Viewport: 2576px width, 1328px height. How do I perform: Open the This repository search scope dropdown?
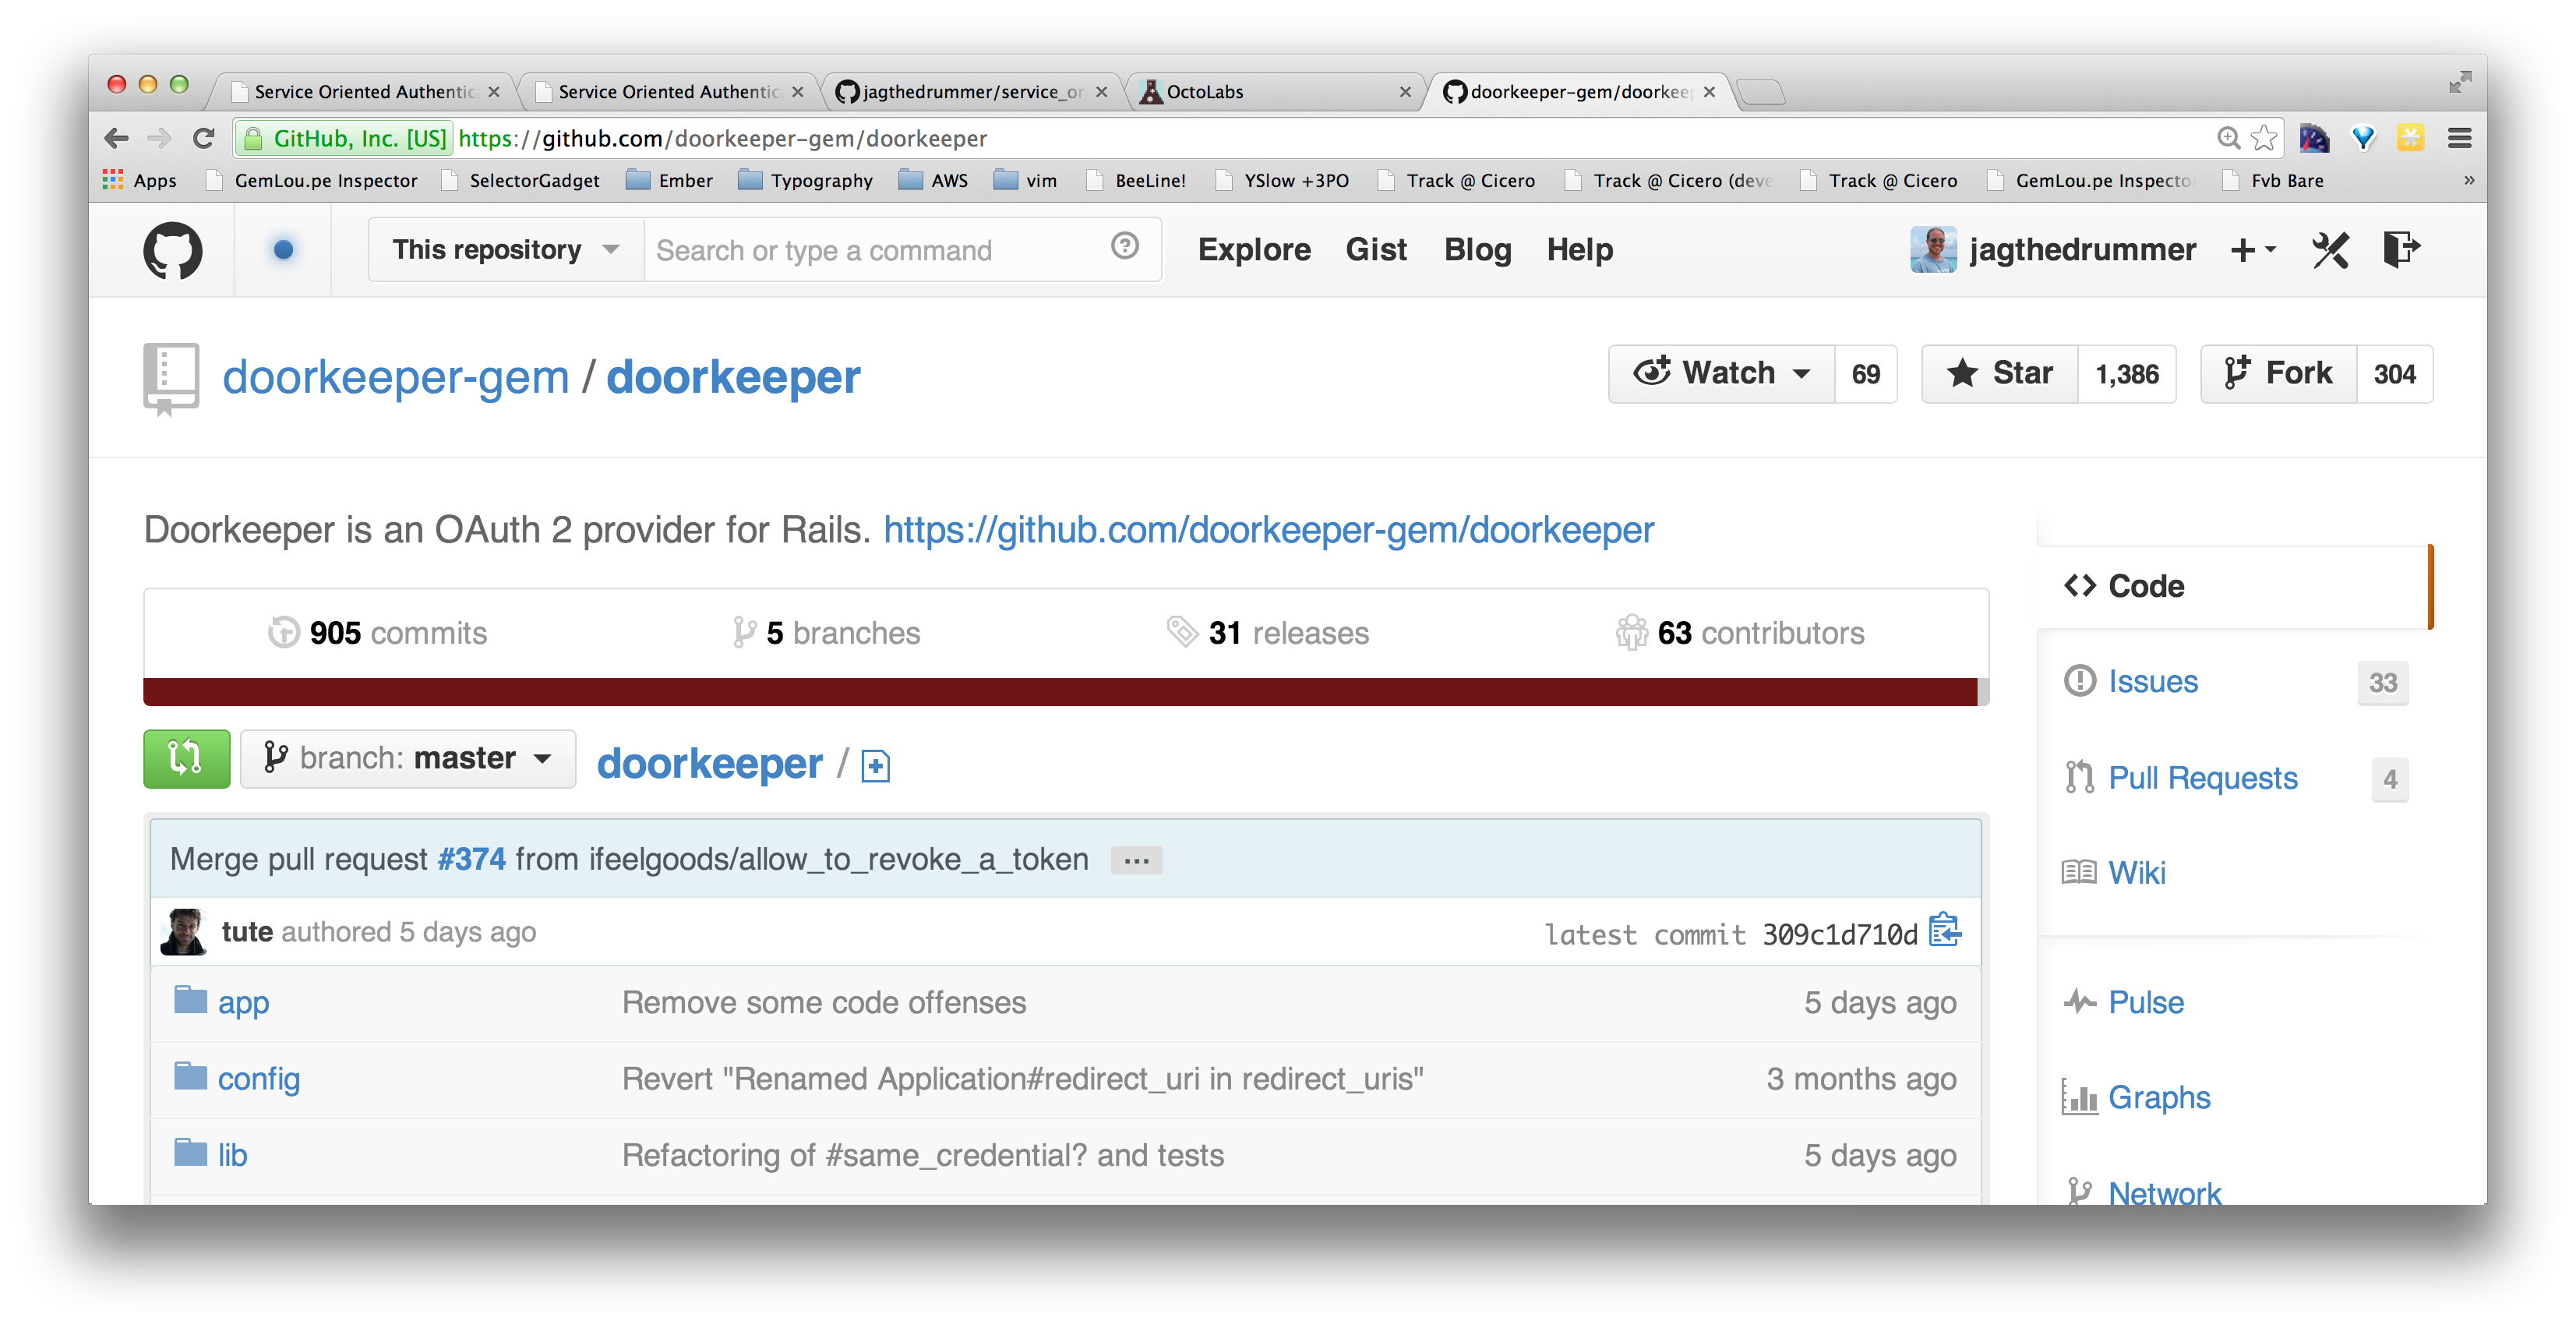pyautogui.click(x=506, y=249)
